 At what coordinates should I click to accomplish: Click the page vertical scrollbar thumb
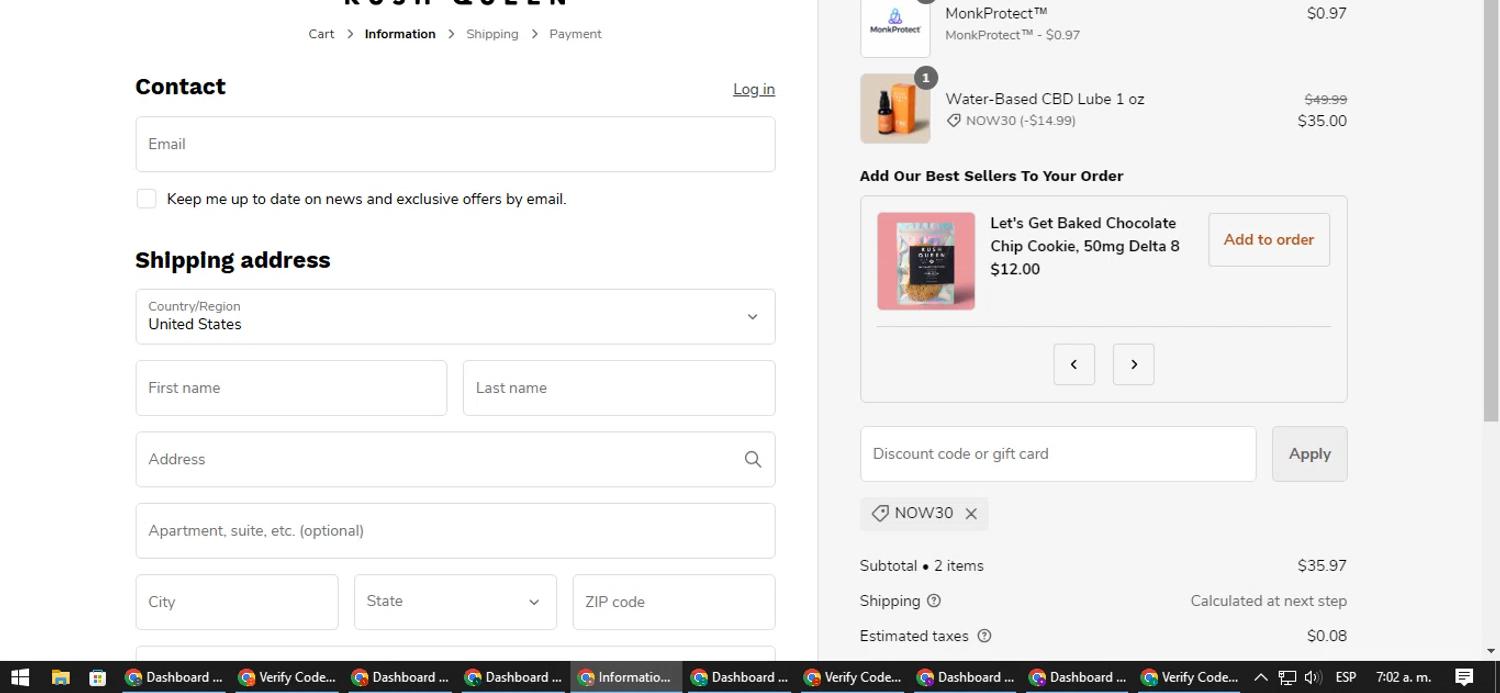tap(1491, 210)
